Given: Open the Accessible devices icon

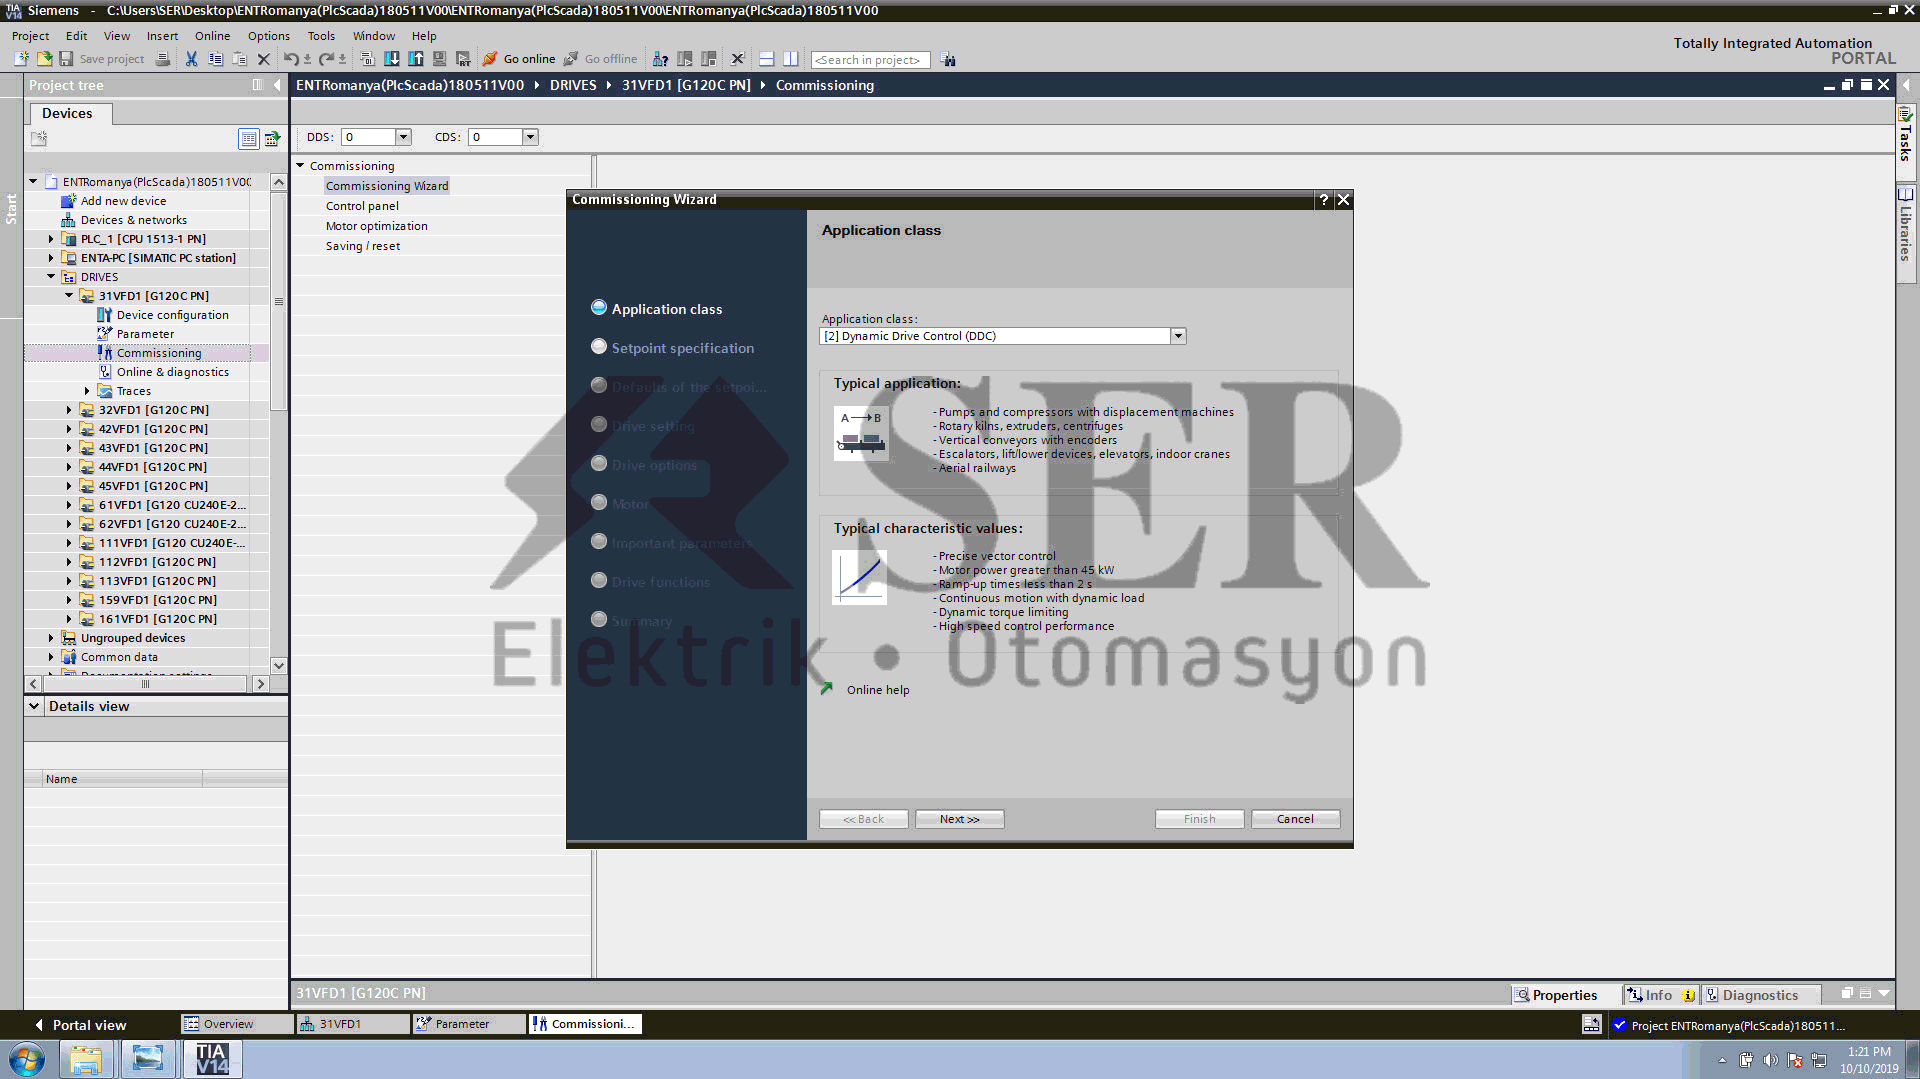Looking at the screenshot, I should click(x=660, y=59).
